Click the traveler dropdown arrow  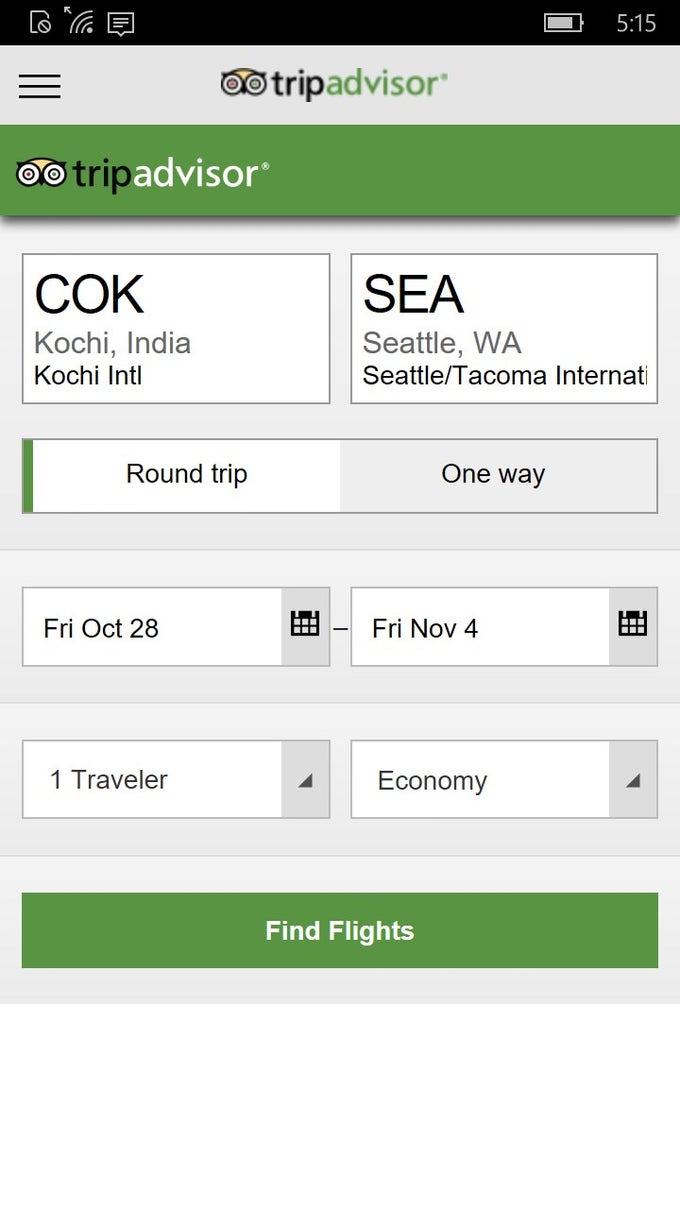pos(305,780)
